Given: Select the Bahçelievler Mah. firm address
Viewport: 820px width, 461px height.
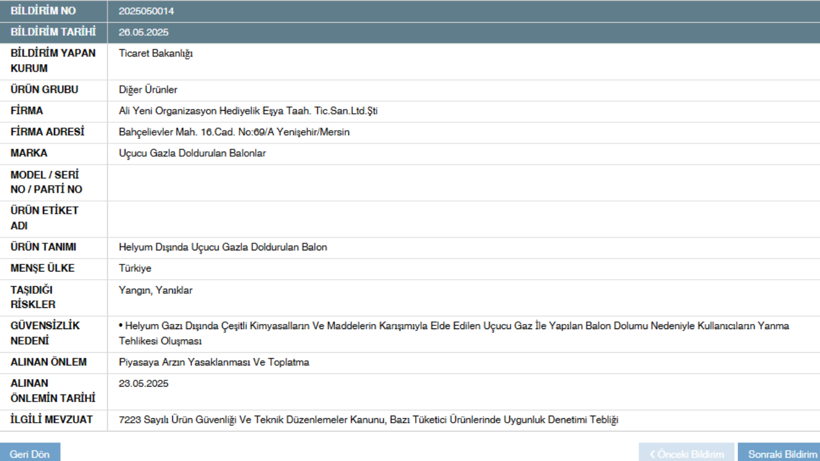Looking at the screenshot, I should (233, 132).
